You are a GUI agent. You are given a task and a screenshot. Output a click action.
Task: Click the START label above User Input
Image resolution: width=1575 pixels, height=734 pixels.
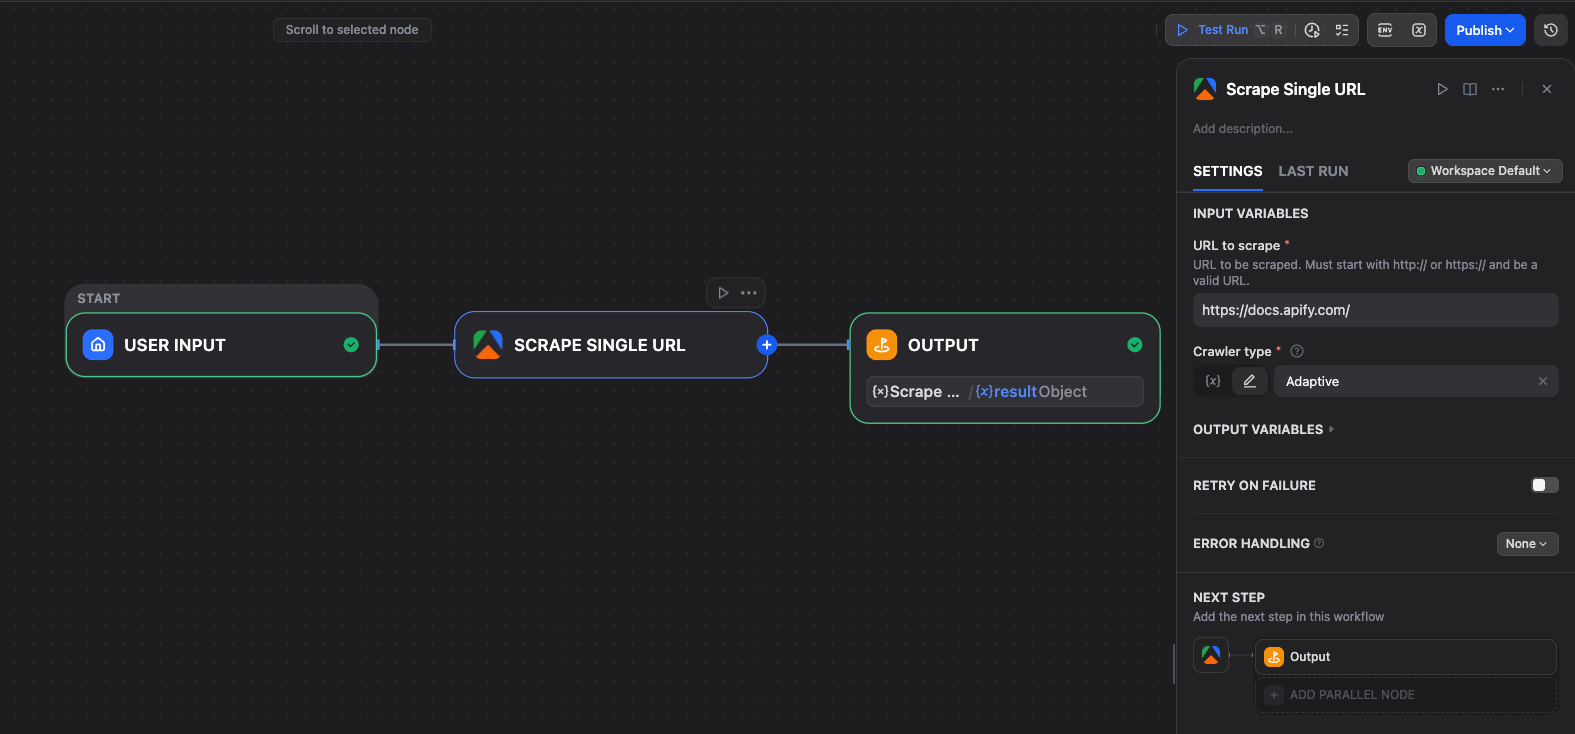(98, 298)
